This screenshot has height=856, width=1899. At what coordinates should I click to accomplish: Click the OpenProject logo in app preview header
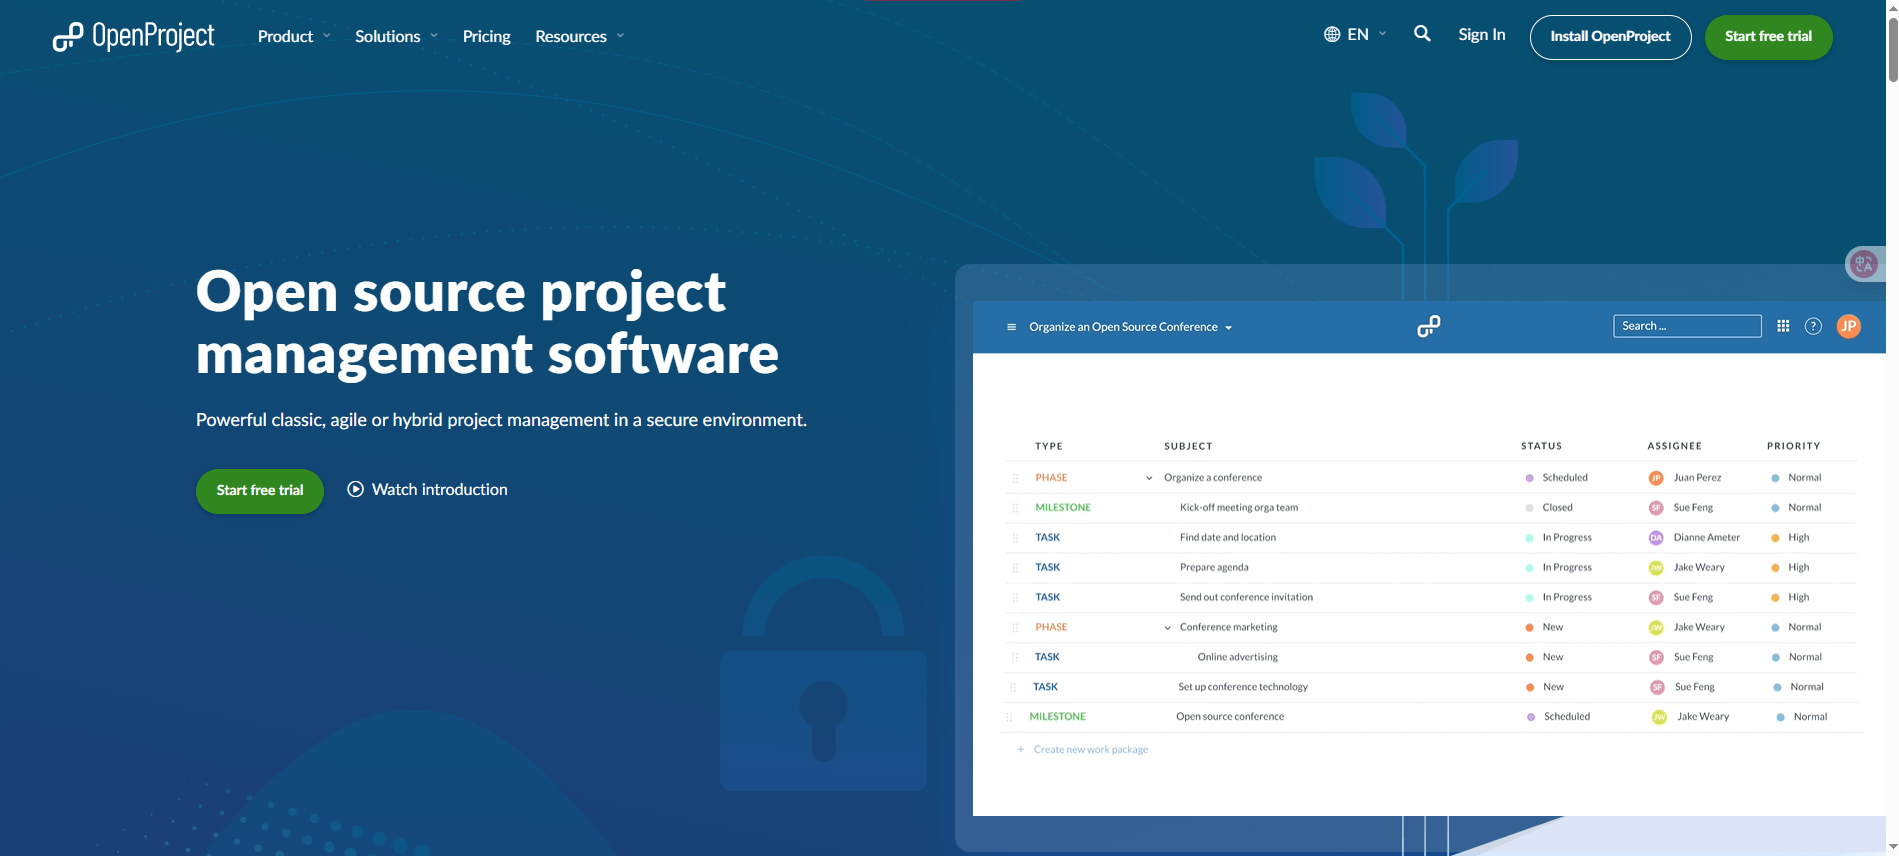click(x=1429, y=326)
